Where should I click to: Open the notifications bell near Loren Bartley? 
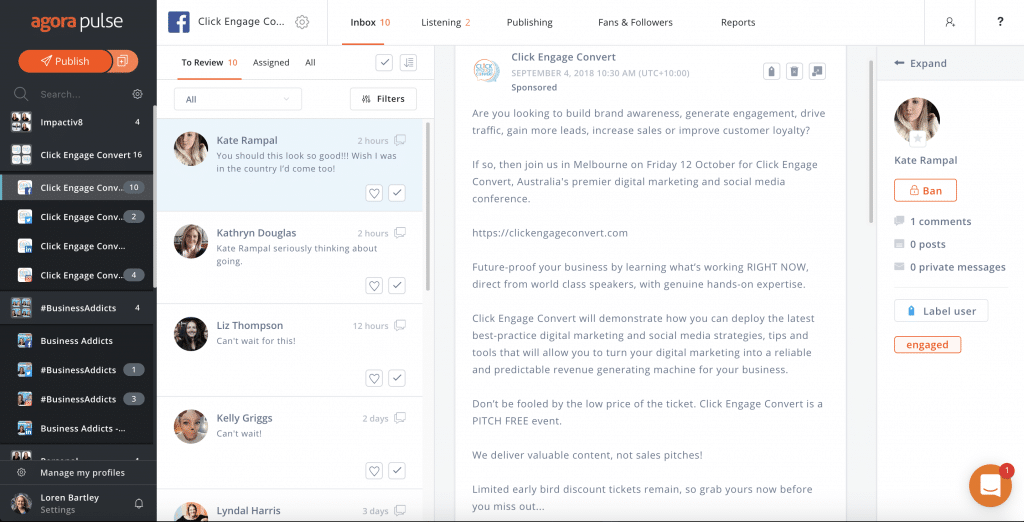coord(139,503)
